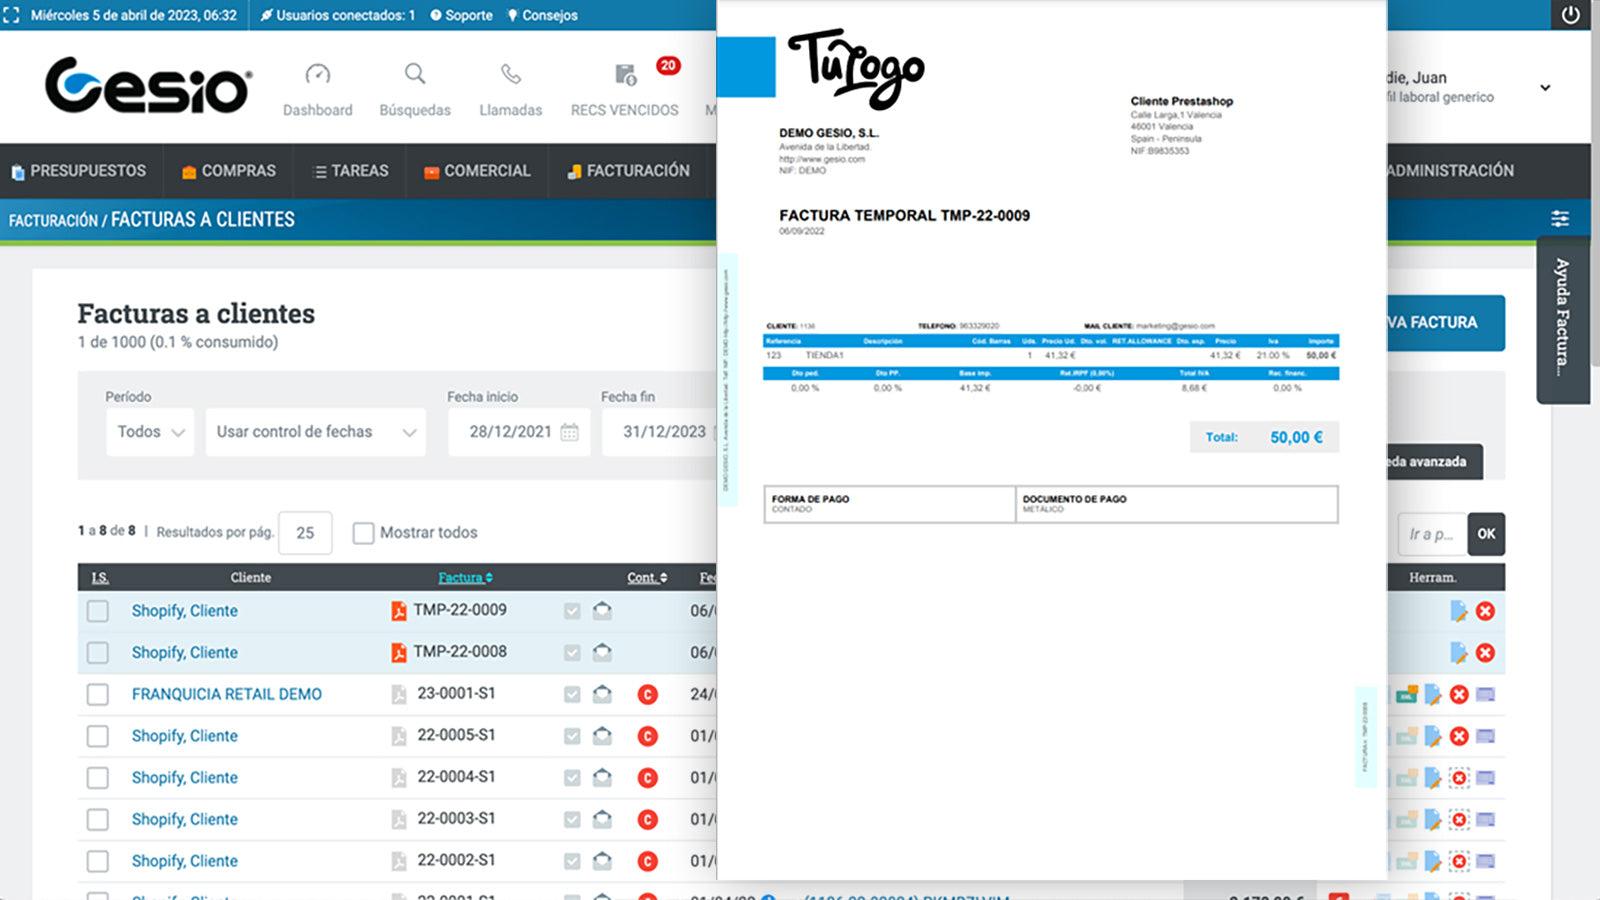
Task: Delete invoice TMP-22-0009 with red X
Action: click(1485, 611)
